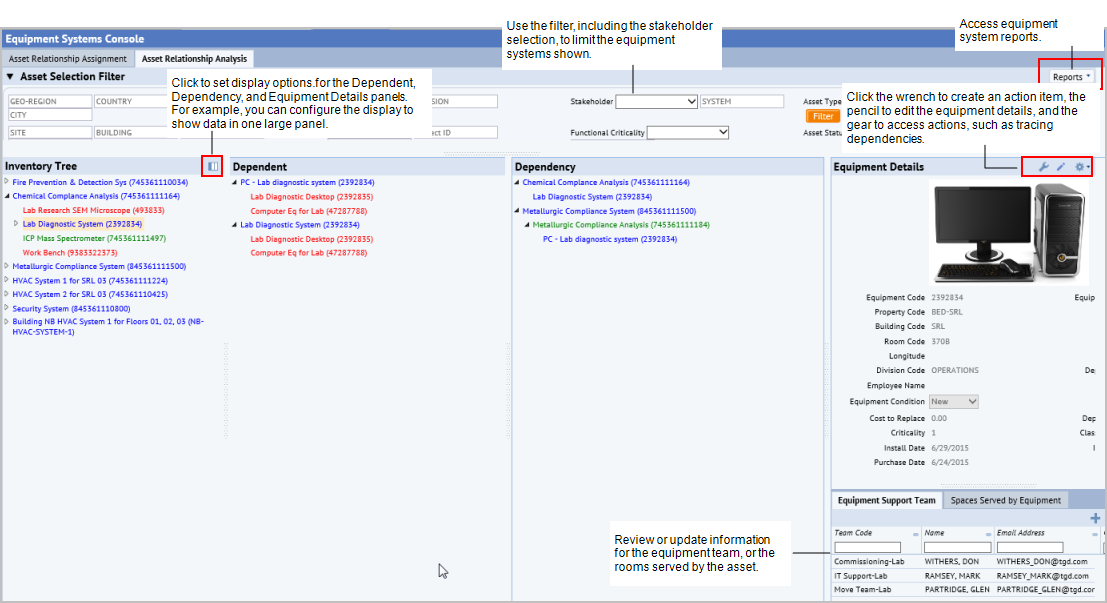Click the plus icon to add support team member
1107x603 pixels.
1095,519
